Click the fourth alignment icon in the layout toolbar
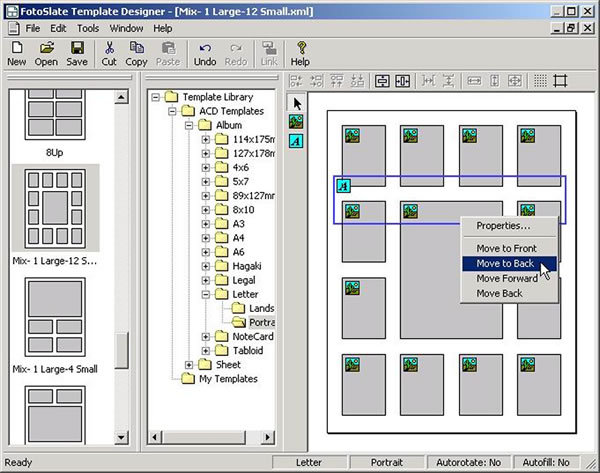Image resolution: width=600 pixels, height=473 pixels. click(x=357, y=81)
